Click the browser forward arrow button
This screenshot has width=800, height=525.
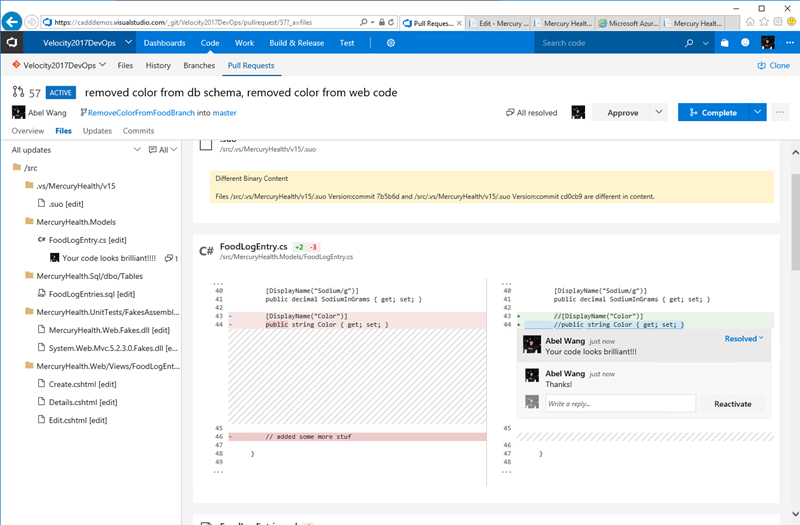pos(32,22)
